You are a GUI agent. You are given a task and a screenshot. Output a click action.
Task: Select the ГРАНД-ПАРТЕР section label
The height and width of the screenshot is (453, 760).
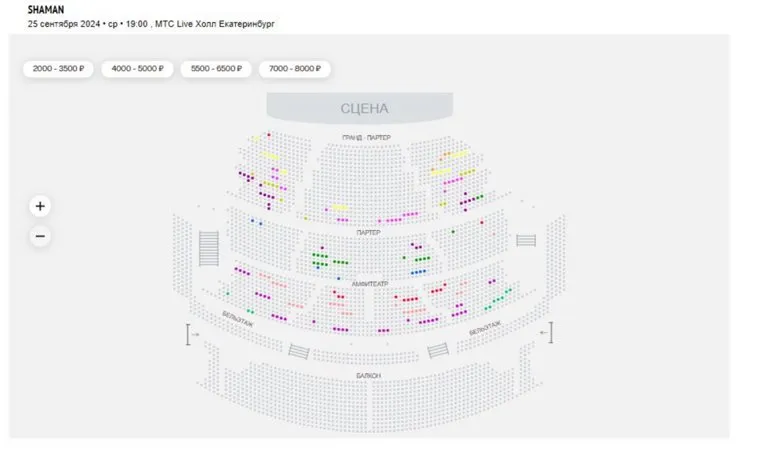coord(366,137)
